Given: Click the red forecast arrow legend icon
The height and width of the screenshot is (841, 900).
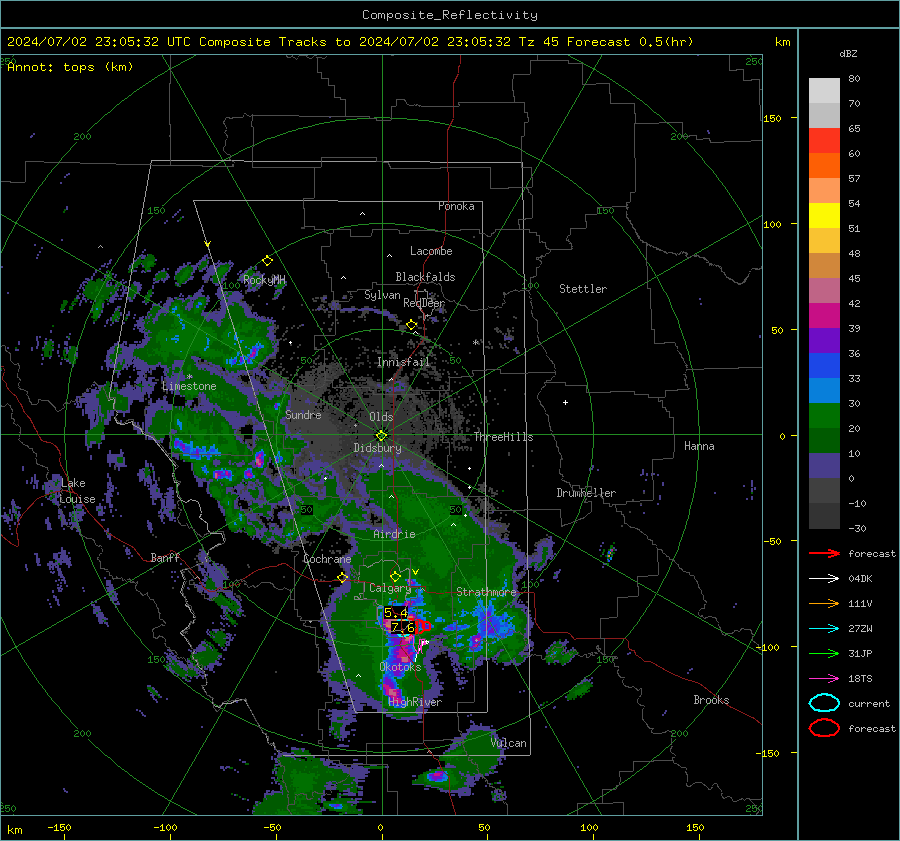Looking at the screenshot, I should (x=824, y=553).
